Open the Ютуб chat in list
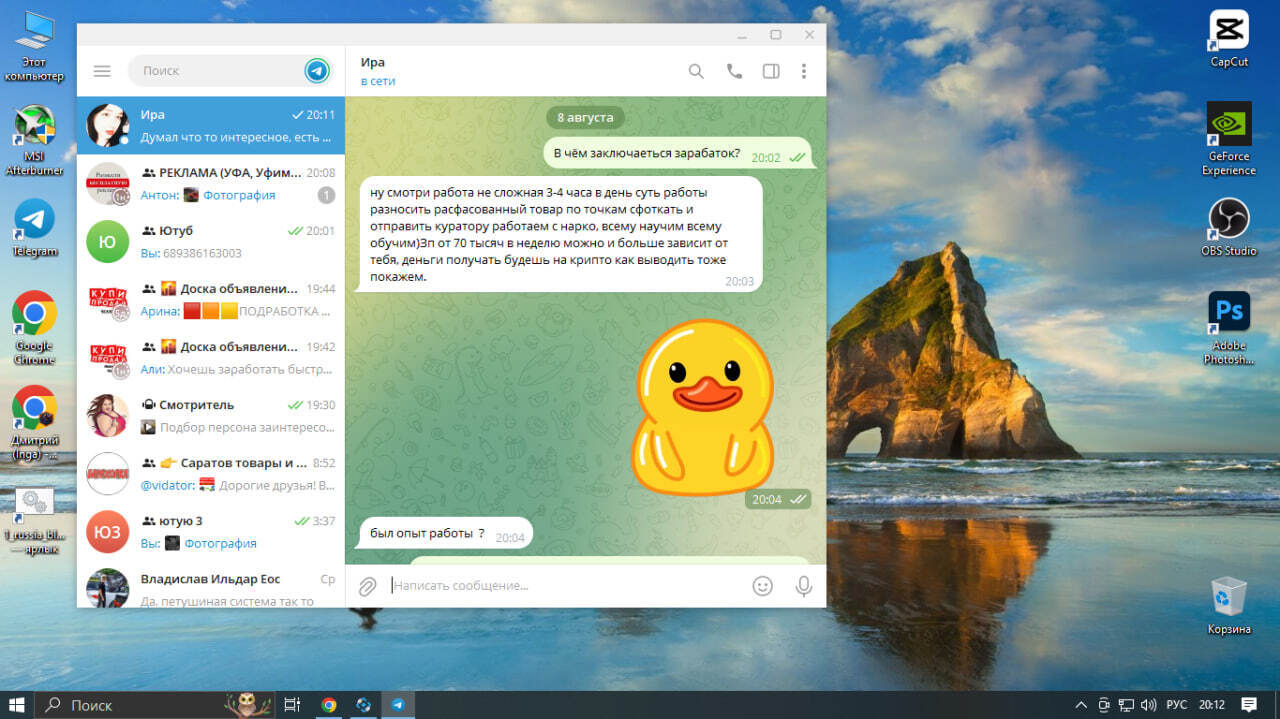1280x719 pixels. click(210, 241)
